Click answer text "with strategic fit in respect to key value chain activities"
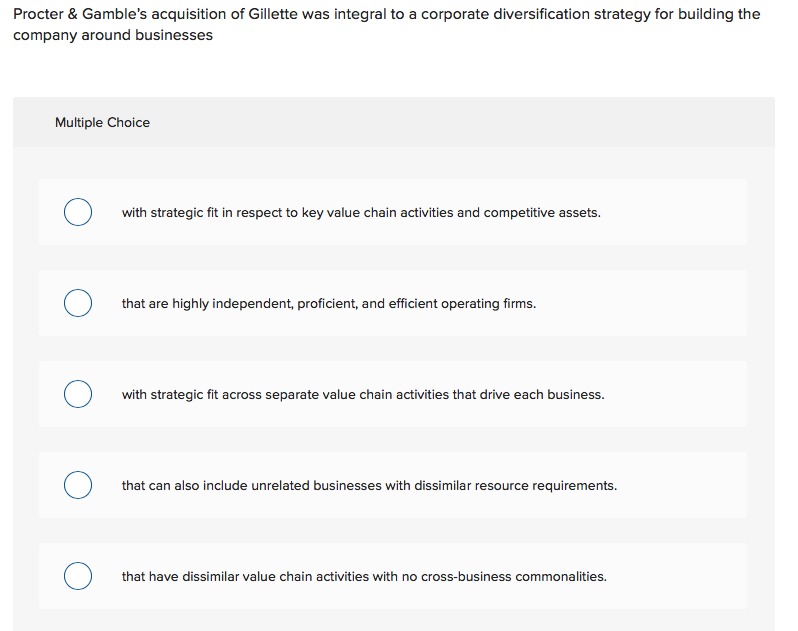Screen dimensions: 798x631 pyautogui.click(x=300, y=212)
